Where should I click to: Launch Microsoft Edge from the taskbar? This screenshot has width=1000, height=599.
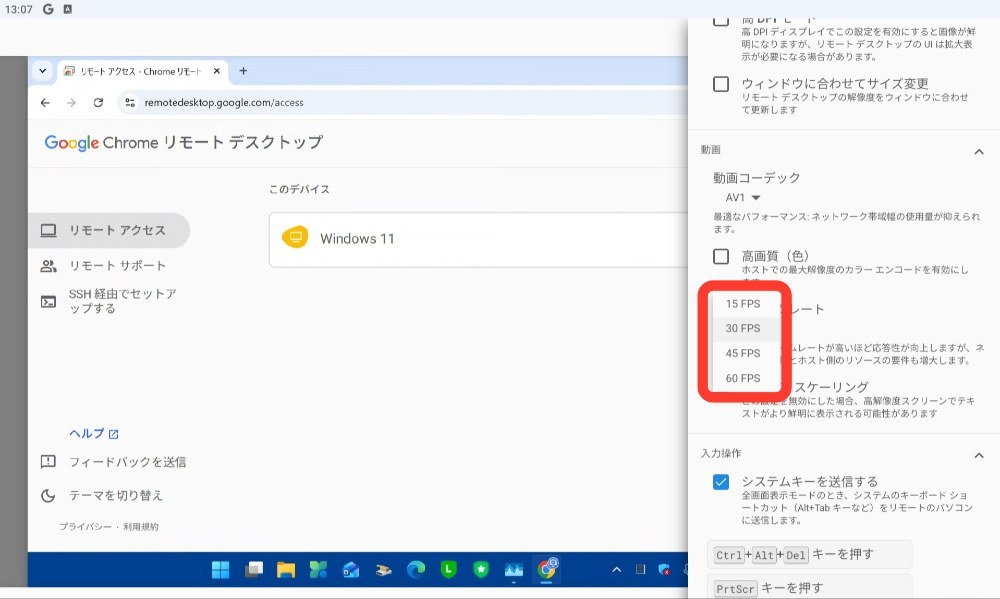point(416,570)
